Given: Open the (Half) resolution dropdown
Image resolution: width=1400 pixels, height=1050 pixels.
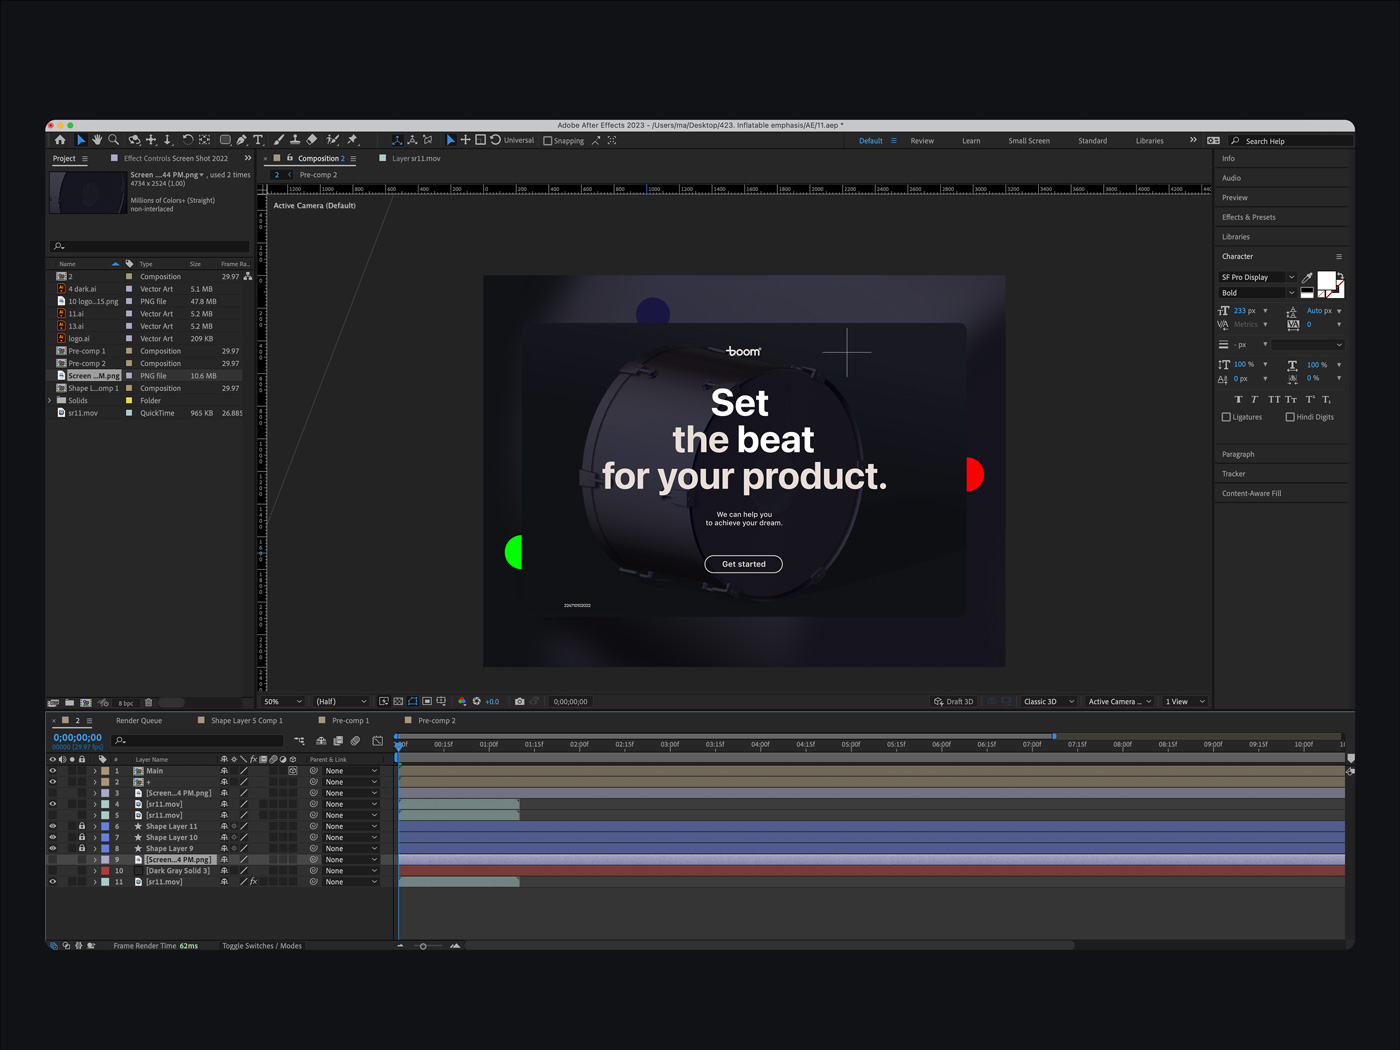Looking at the screenshot, I should [x=341, y=702].
